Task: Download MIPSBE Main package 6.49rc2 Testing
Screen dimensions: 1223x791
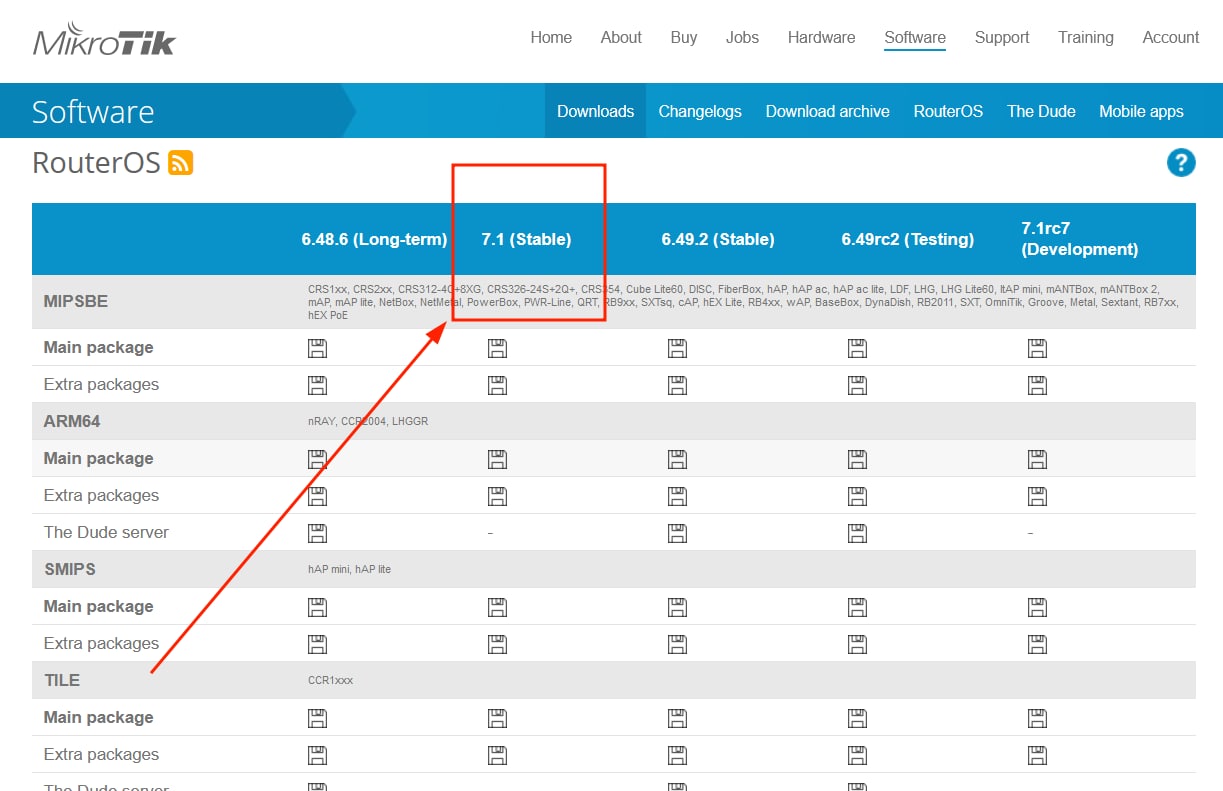Action: 857,348
